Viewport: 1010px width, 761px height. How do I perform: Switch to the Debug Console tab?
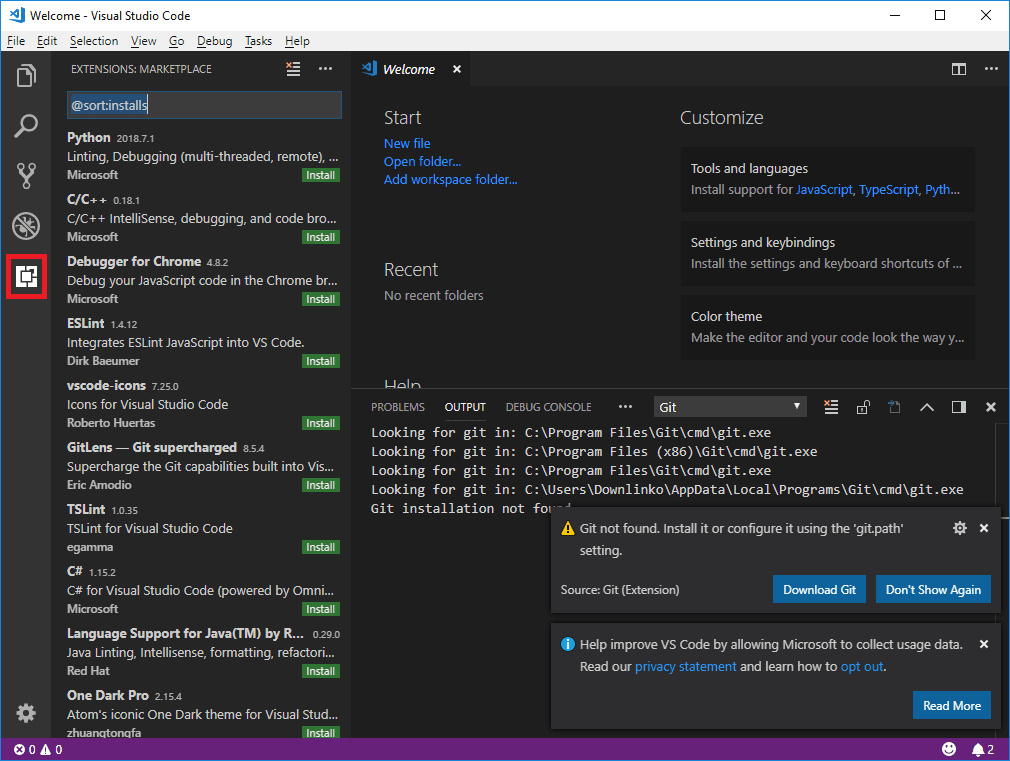pyautogui.click(x=548, y=407)
